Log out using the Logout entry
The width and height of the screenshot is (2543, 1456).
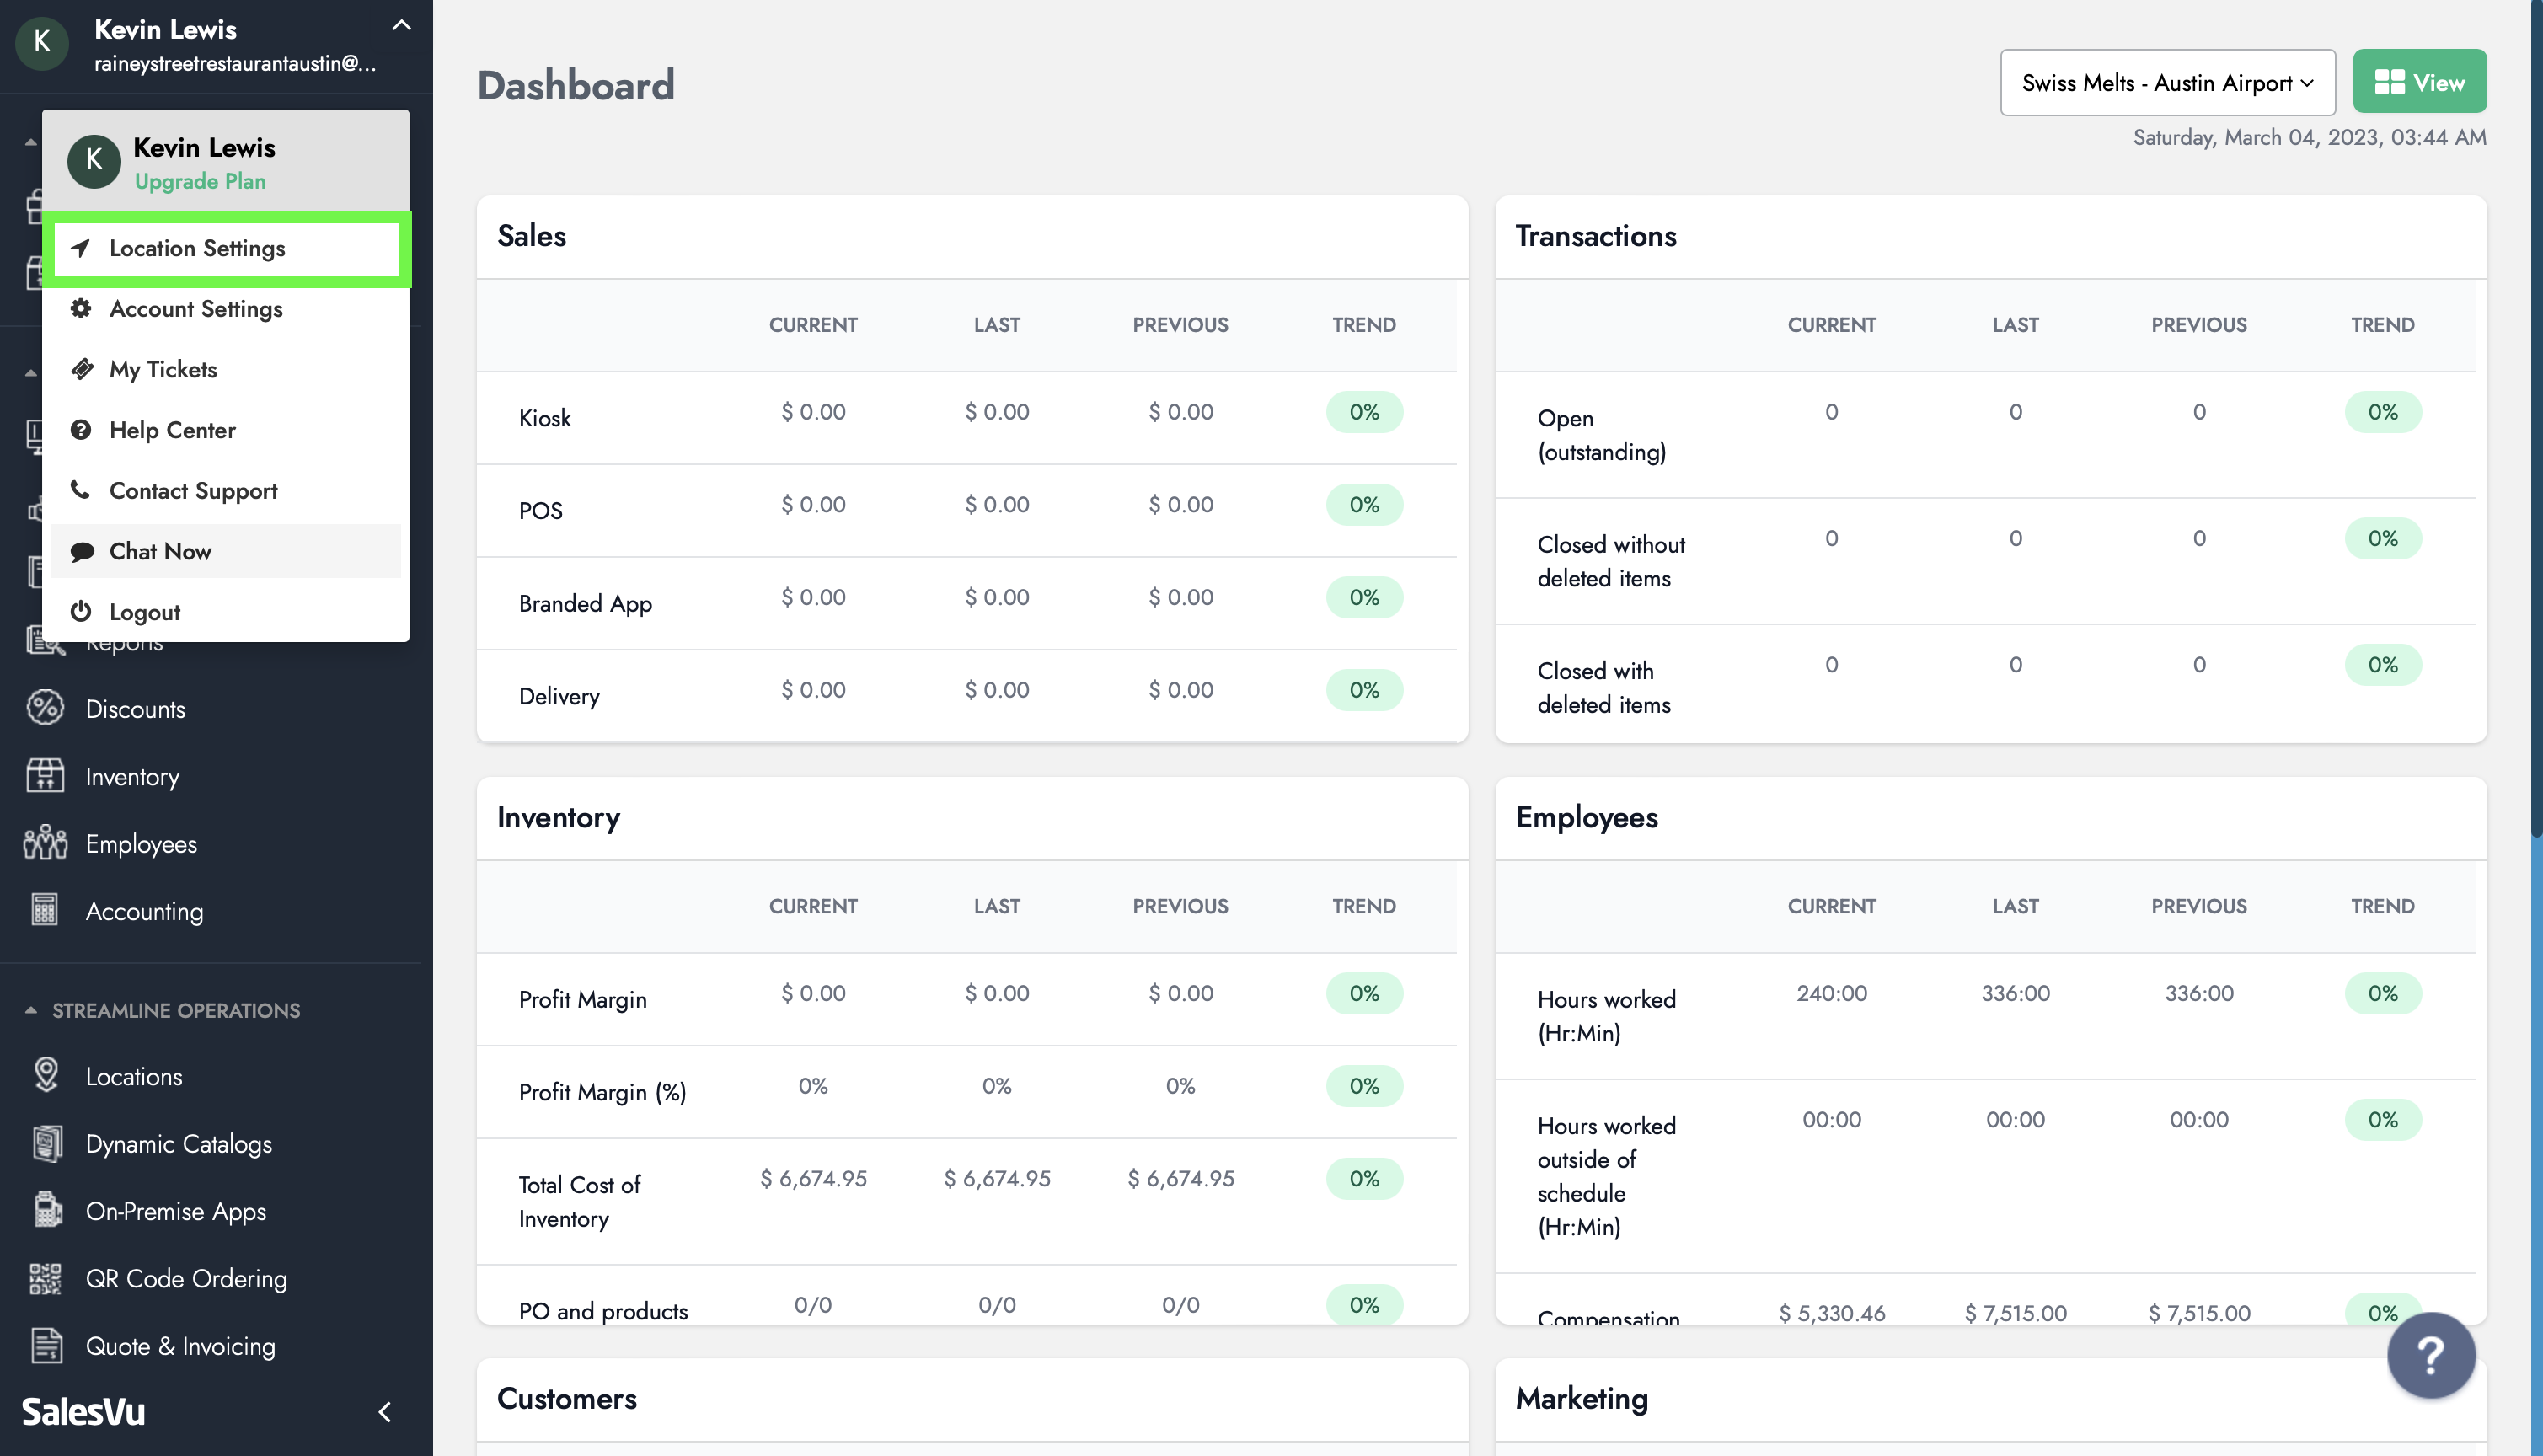[x=226, y=612]
